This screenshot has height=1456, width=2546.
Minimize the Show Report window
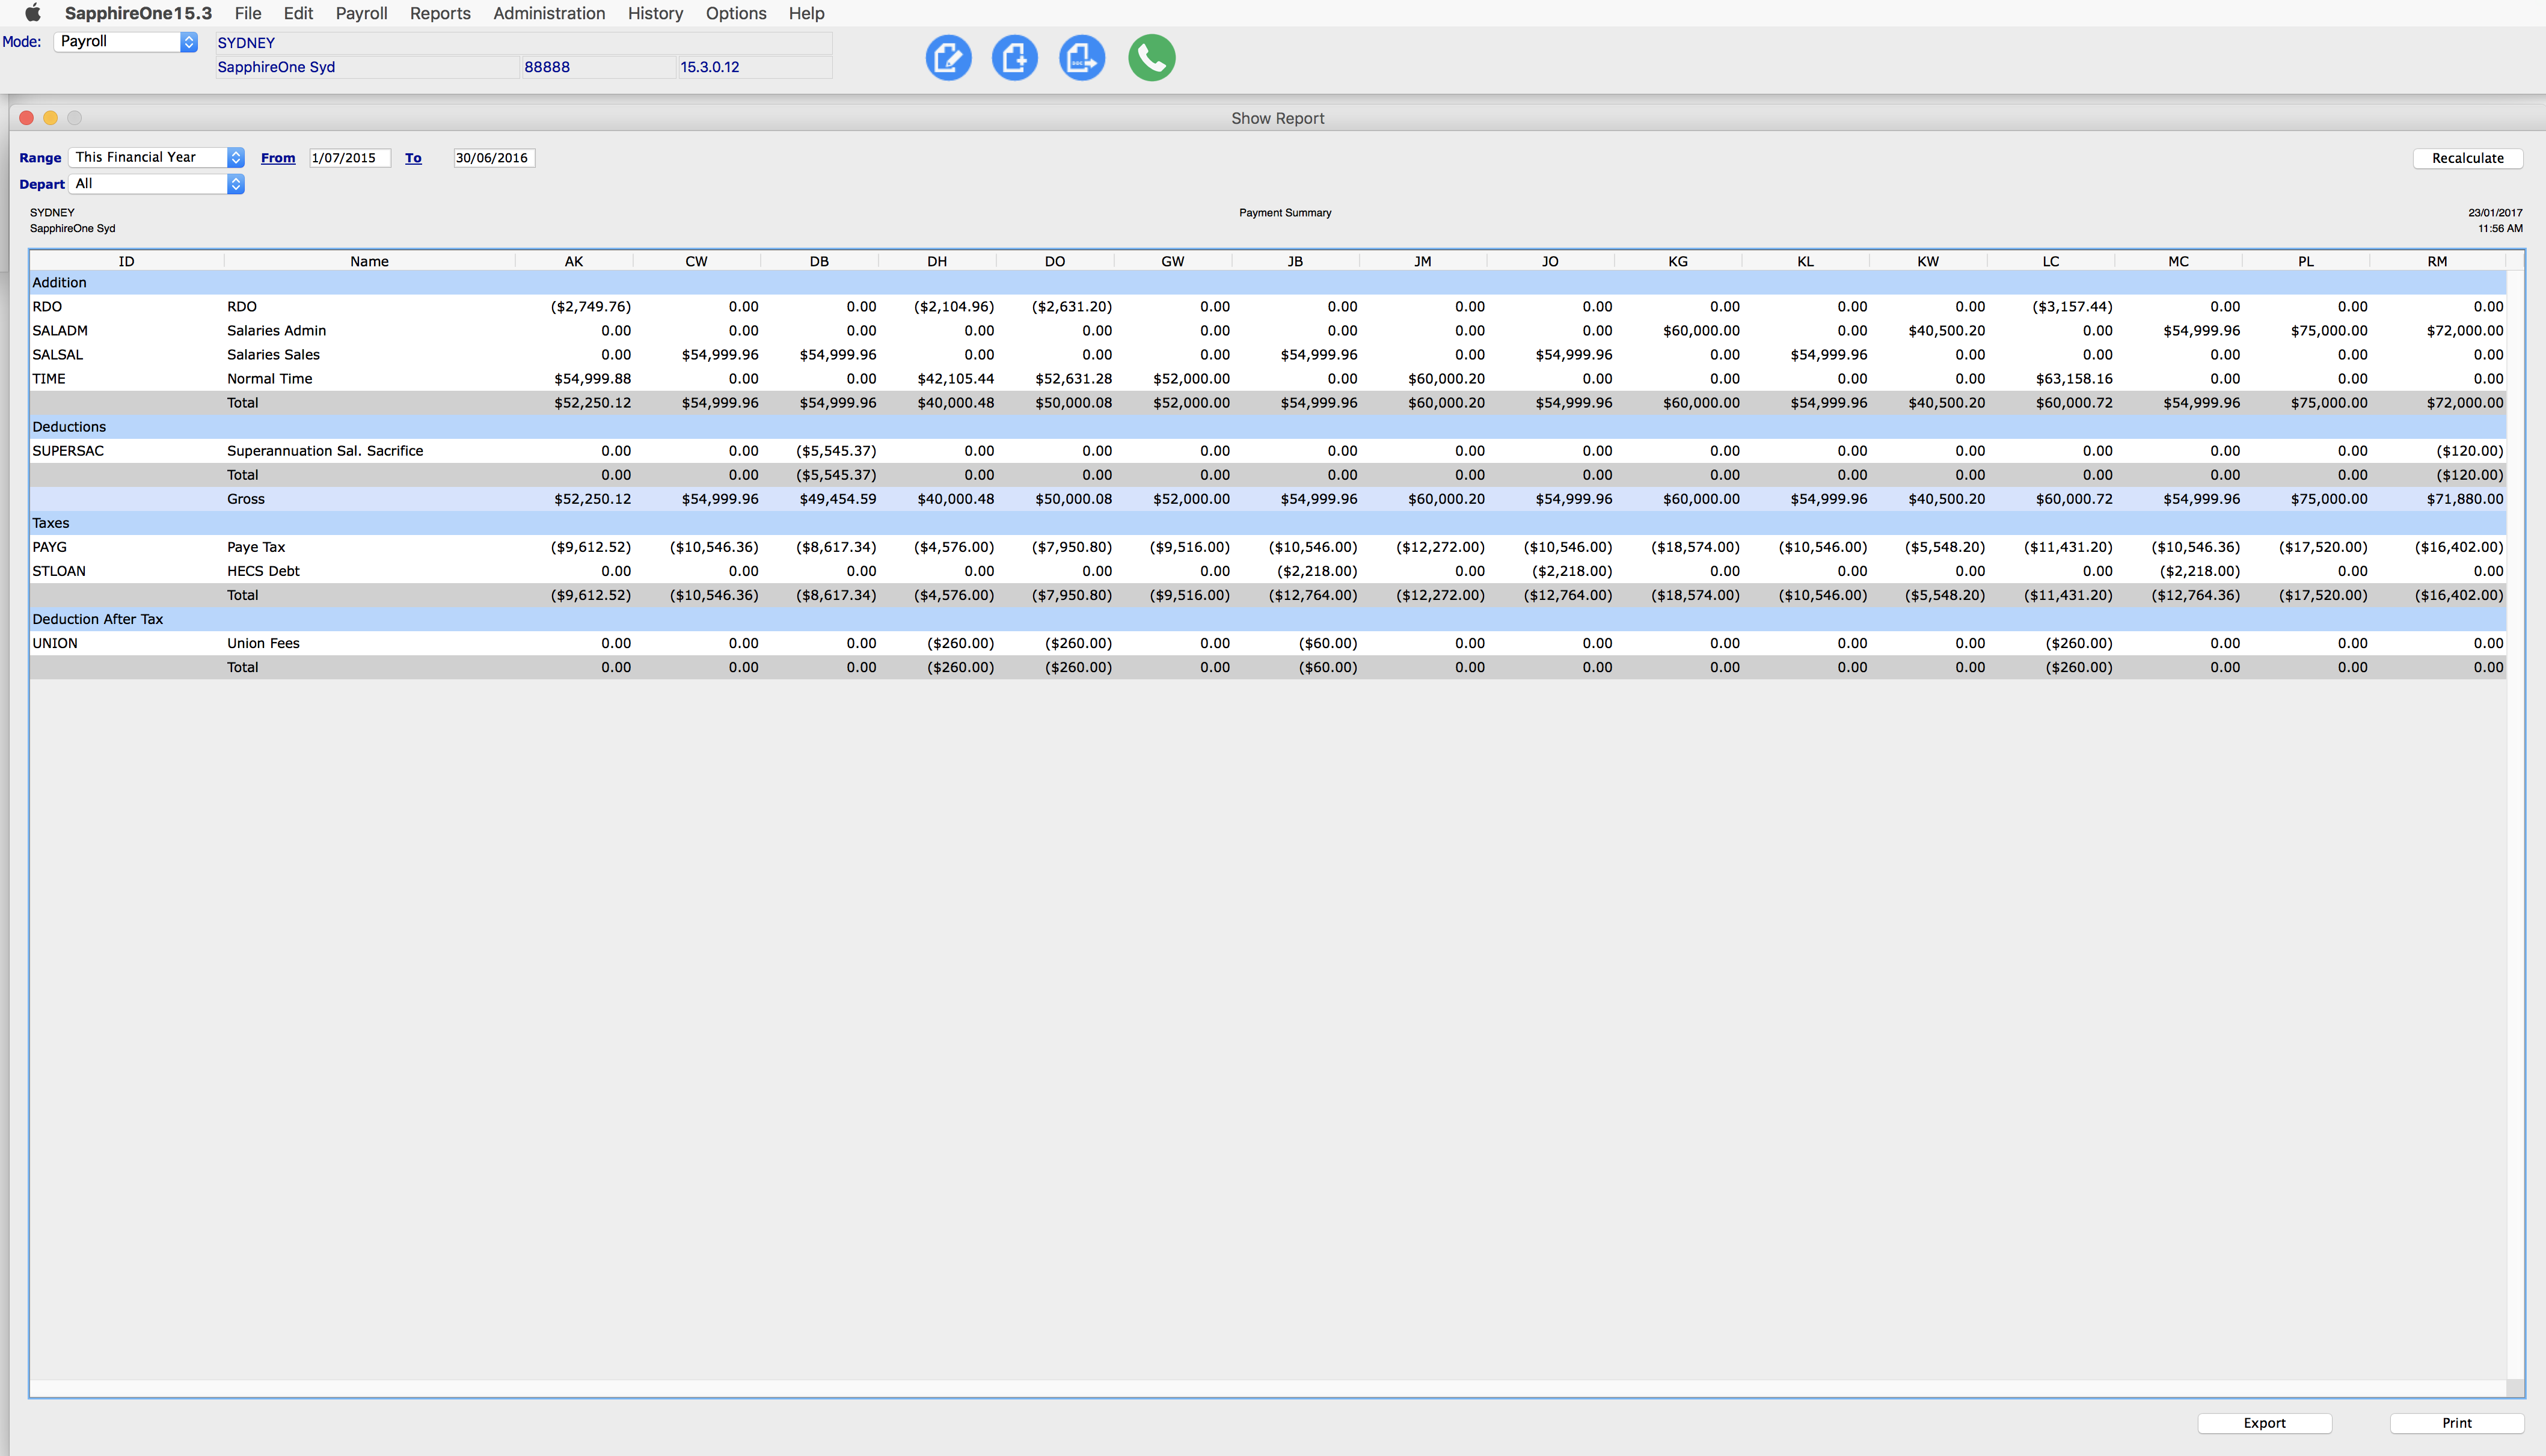click(x=51, y=118)
